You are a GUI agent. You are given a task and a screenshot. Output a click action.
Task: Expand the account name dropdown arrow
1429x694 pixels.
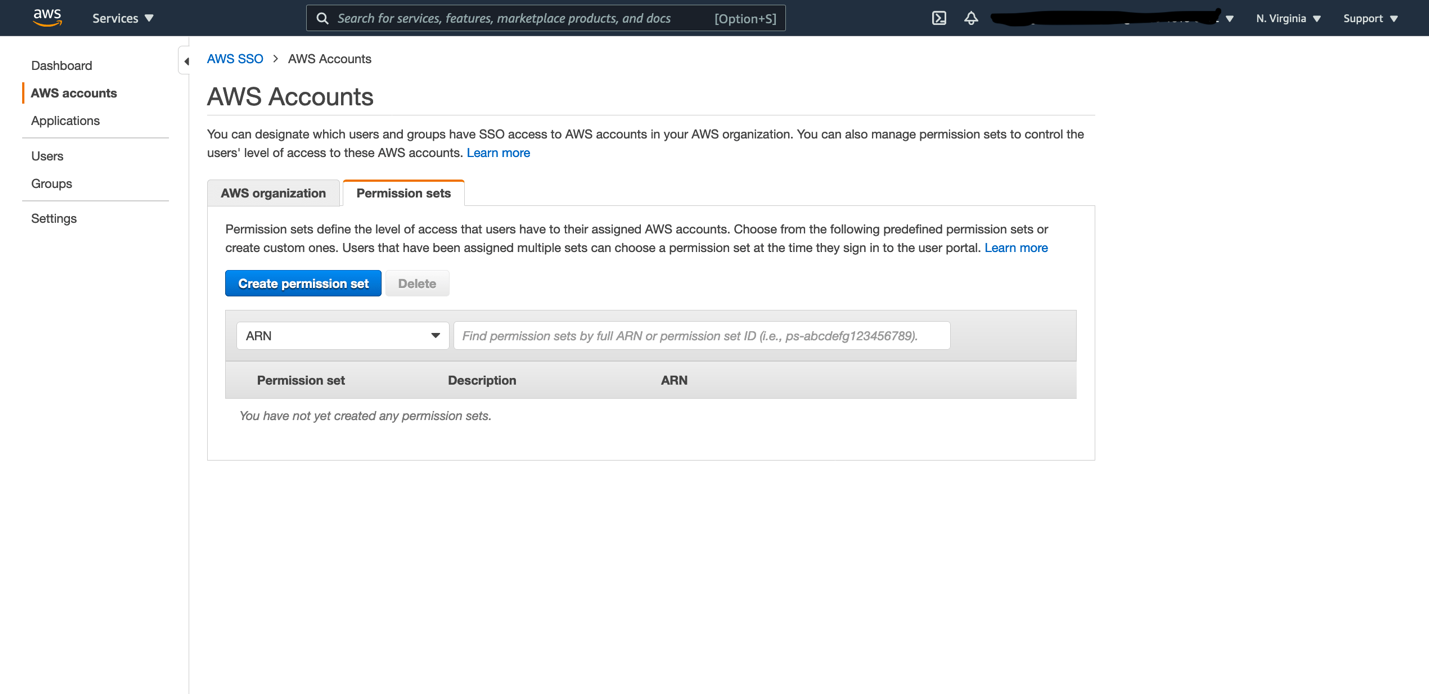tap(1230, 19)
